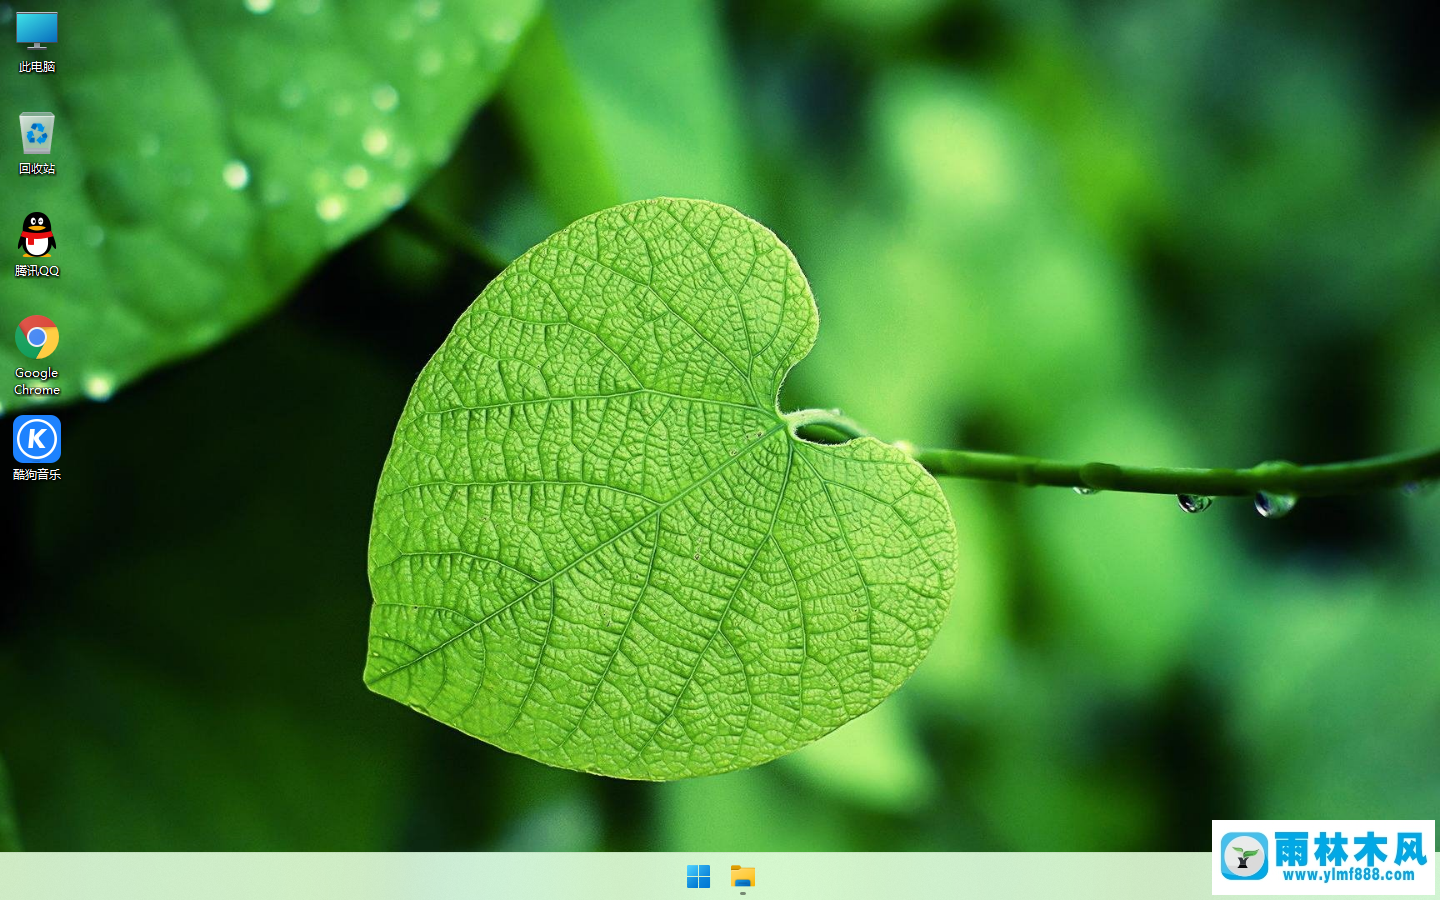Select the 回收站 recycle bin icon
The image size is (1440, 900).
37,133
